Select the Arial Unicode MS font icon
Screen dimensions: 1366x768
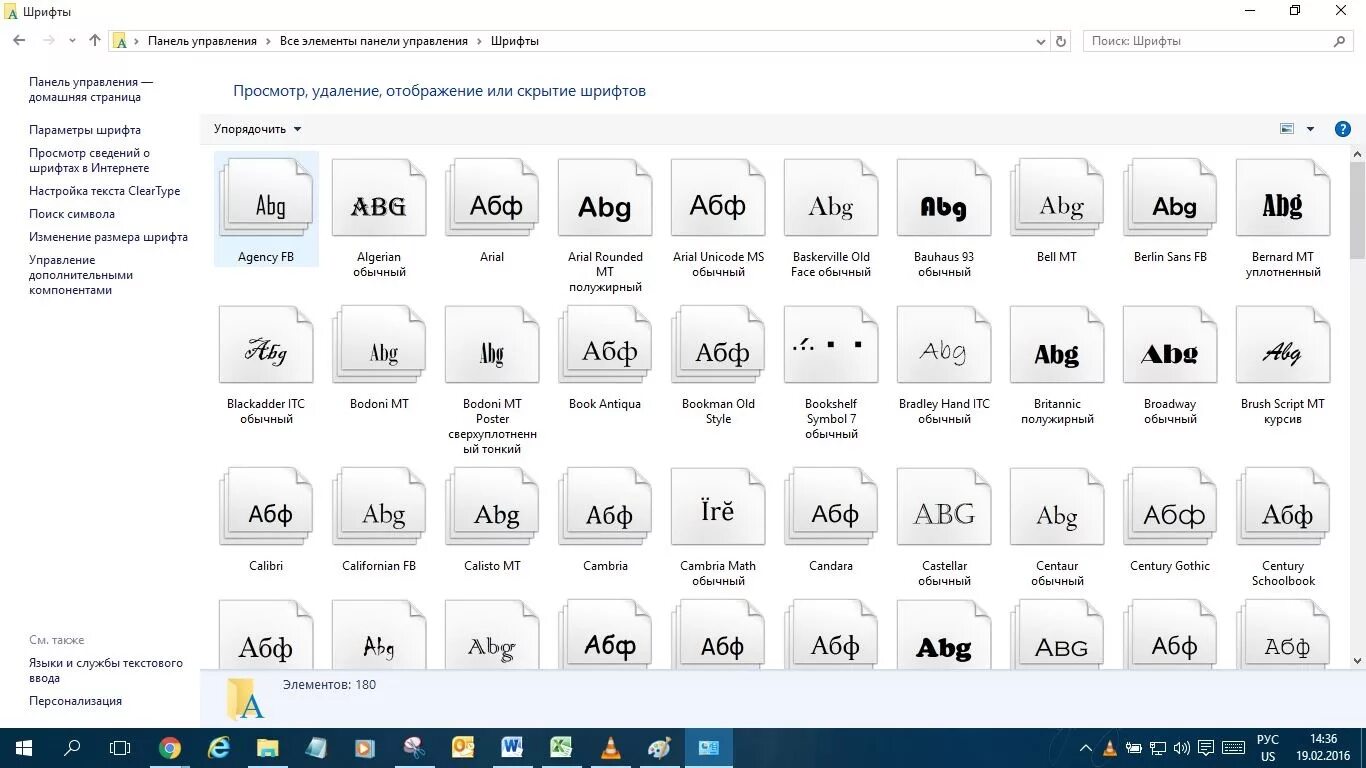[718, 197]
